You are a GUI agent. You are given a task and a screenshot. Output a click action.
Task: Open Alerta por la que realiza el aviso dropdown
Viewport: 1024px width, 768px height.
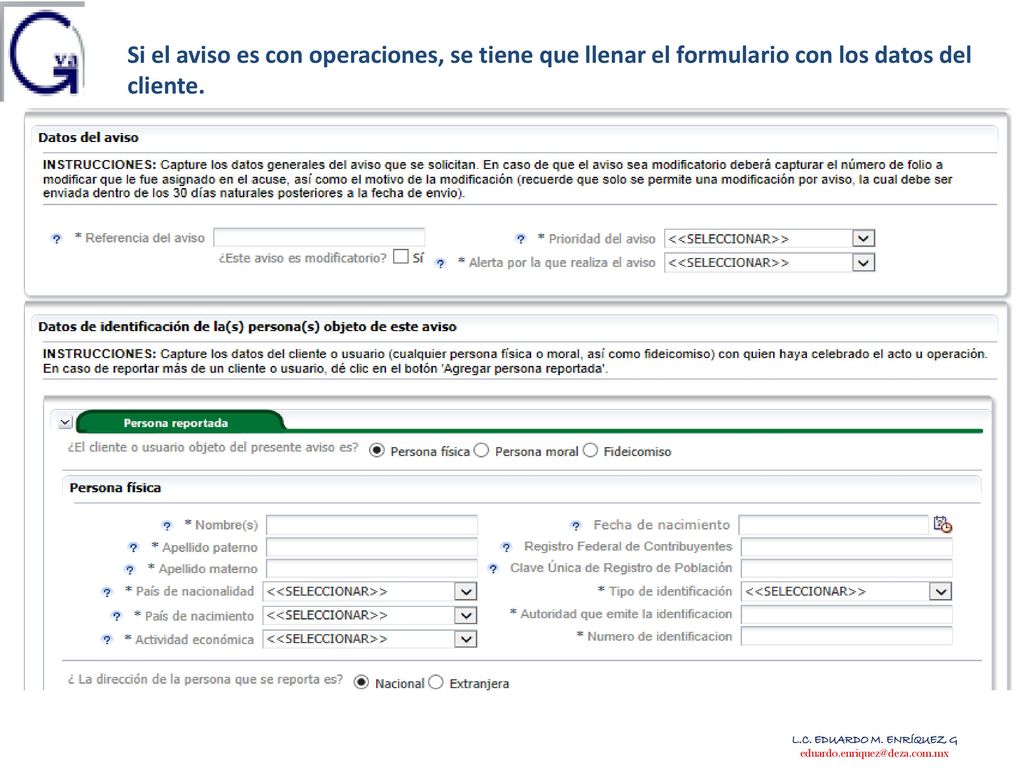coord(769,263)
